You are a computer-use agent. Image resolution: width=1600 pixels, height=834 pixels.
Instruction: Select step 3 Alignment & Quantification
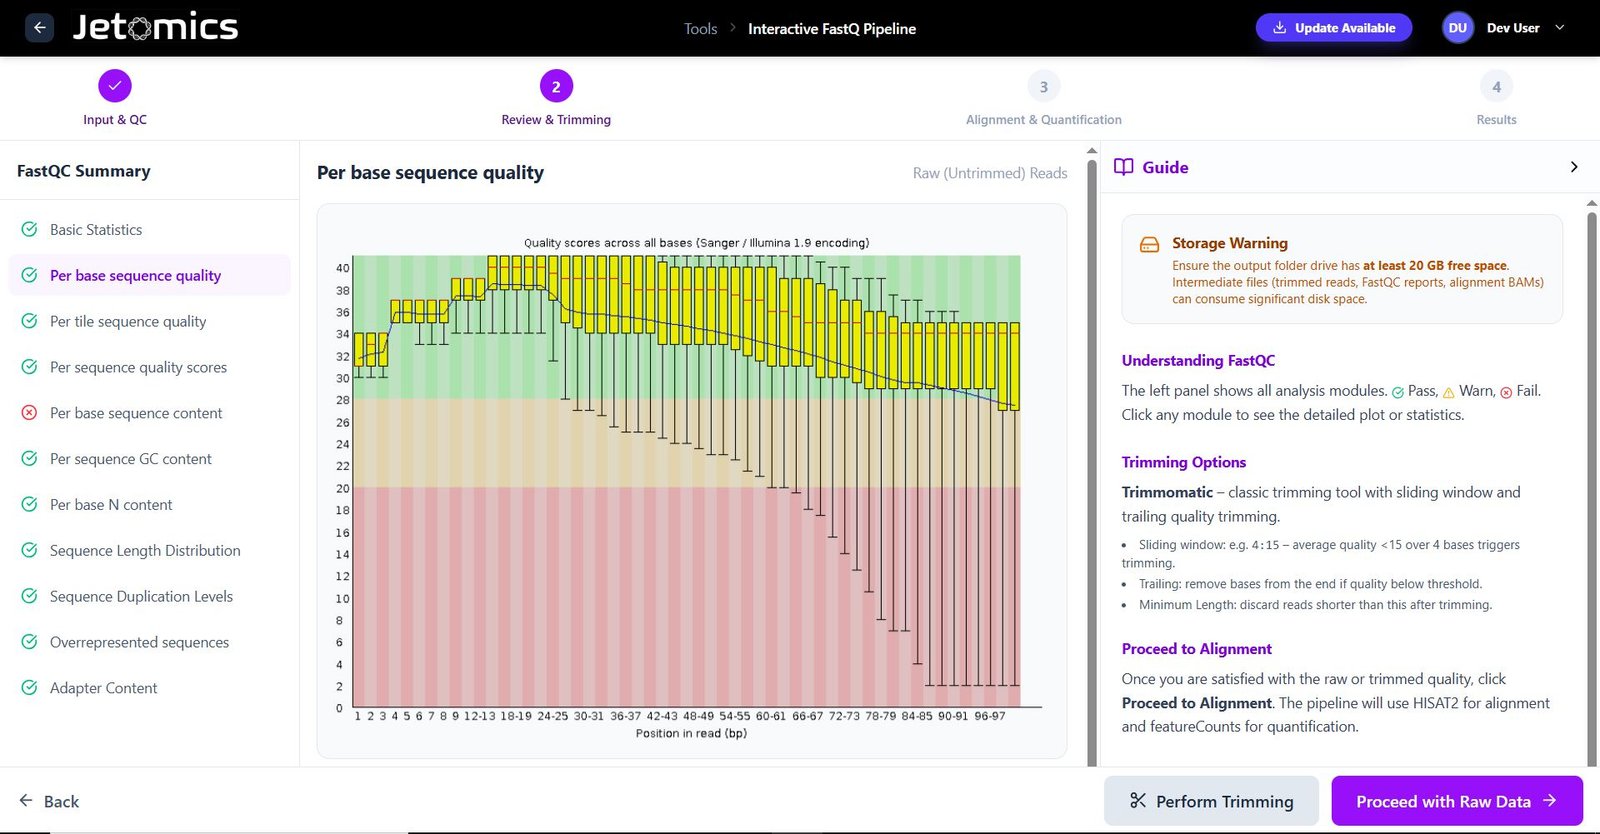pyautogui.click(x=1044, y=87)
